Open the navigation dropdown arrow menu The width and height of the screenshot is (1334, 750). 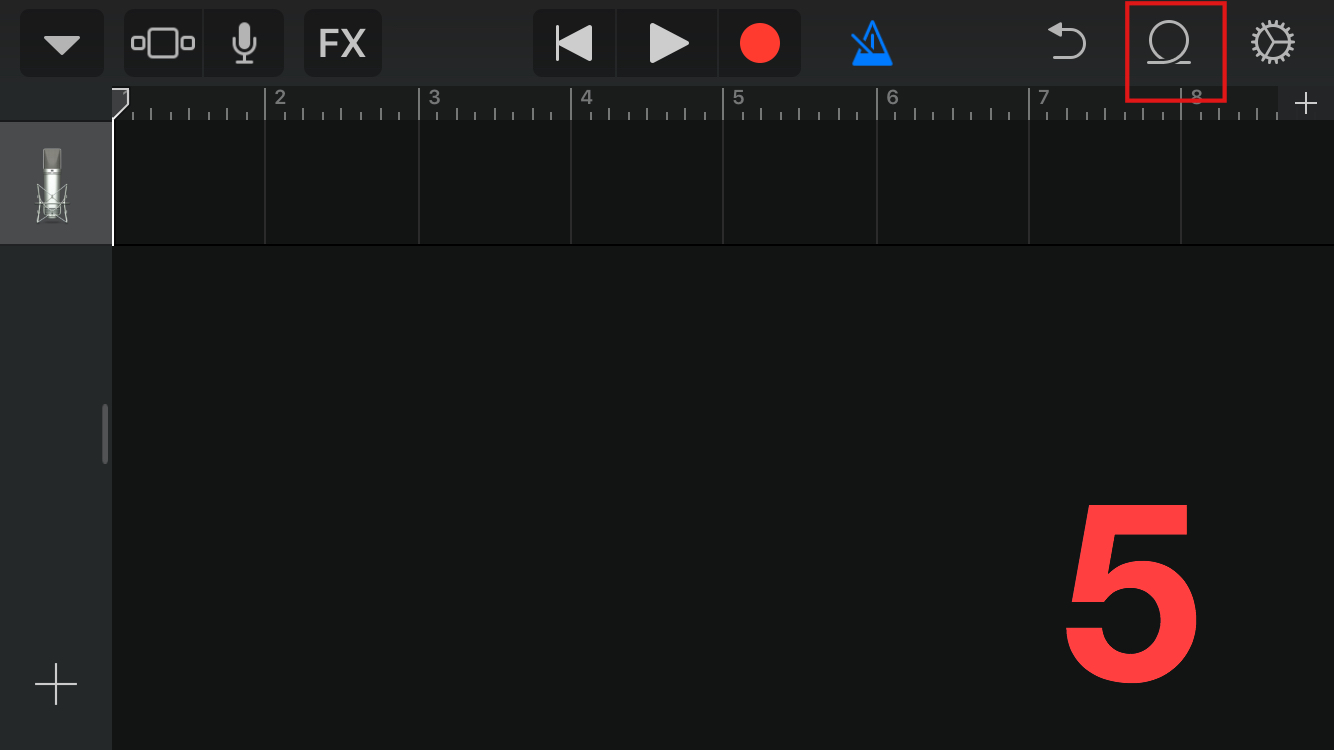coord(62,43)
